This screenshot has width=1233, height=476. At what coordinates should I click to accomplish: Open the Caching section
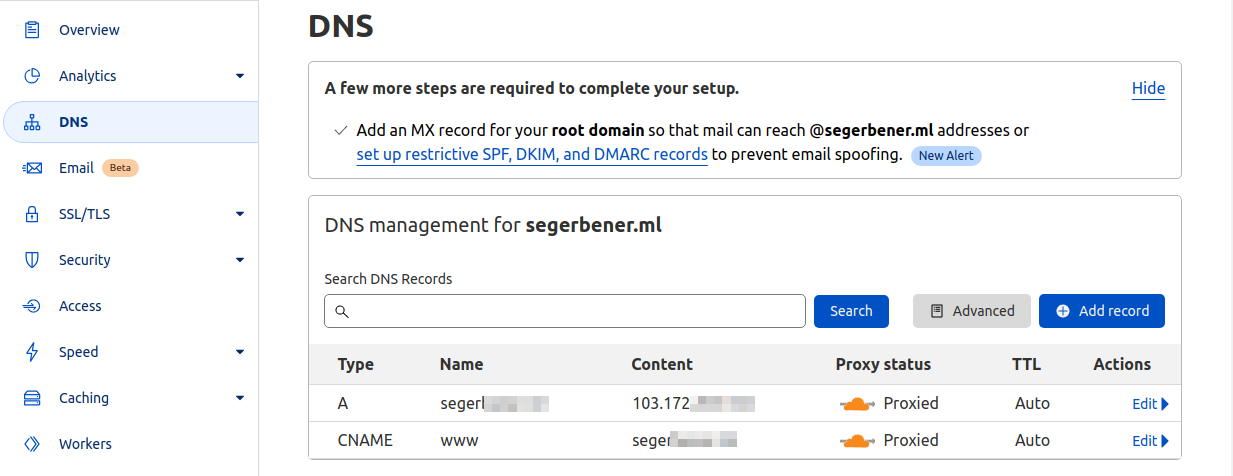coord(84,398)
